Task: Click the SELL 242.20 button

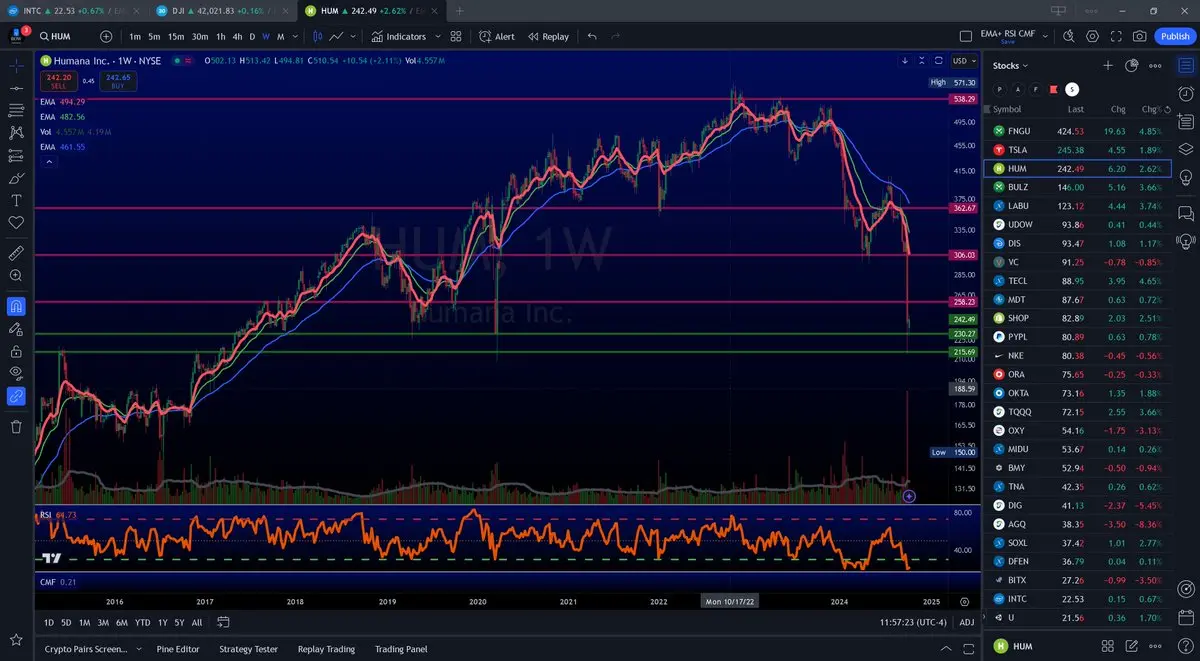Action: [x=59, y=81]
